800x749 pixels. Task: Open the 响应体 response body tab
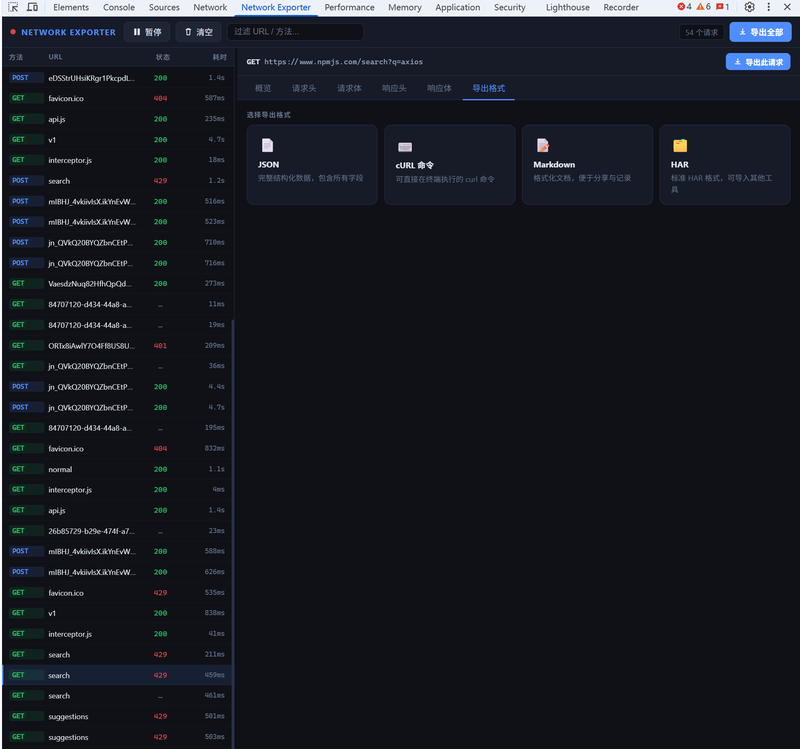click(x=439, y=88)
